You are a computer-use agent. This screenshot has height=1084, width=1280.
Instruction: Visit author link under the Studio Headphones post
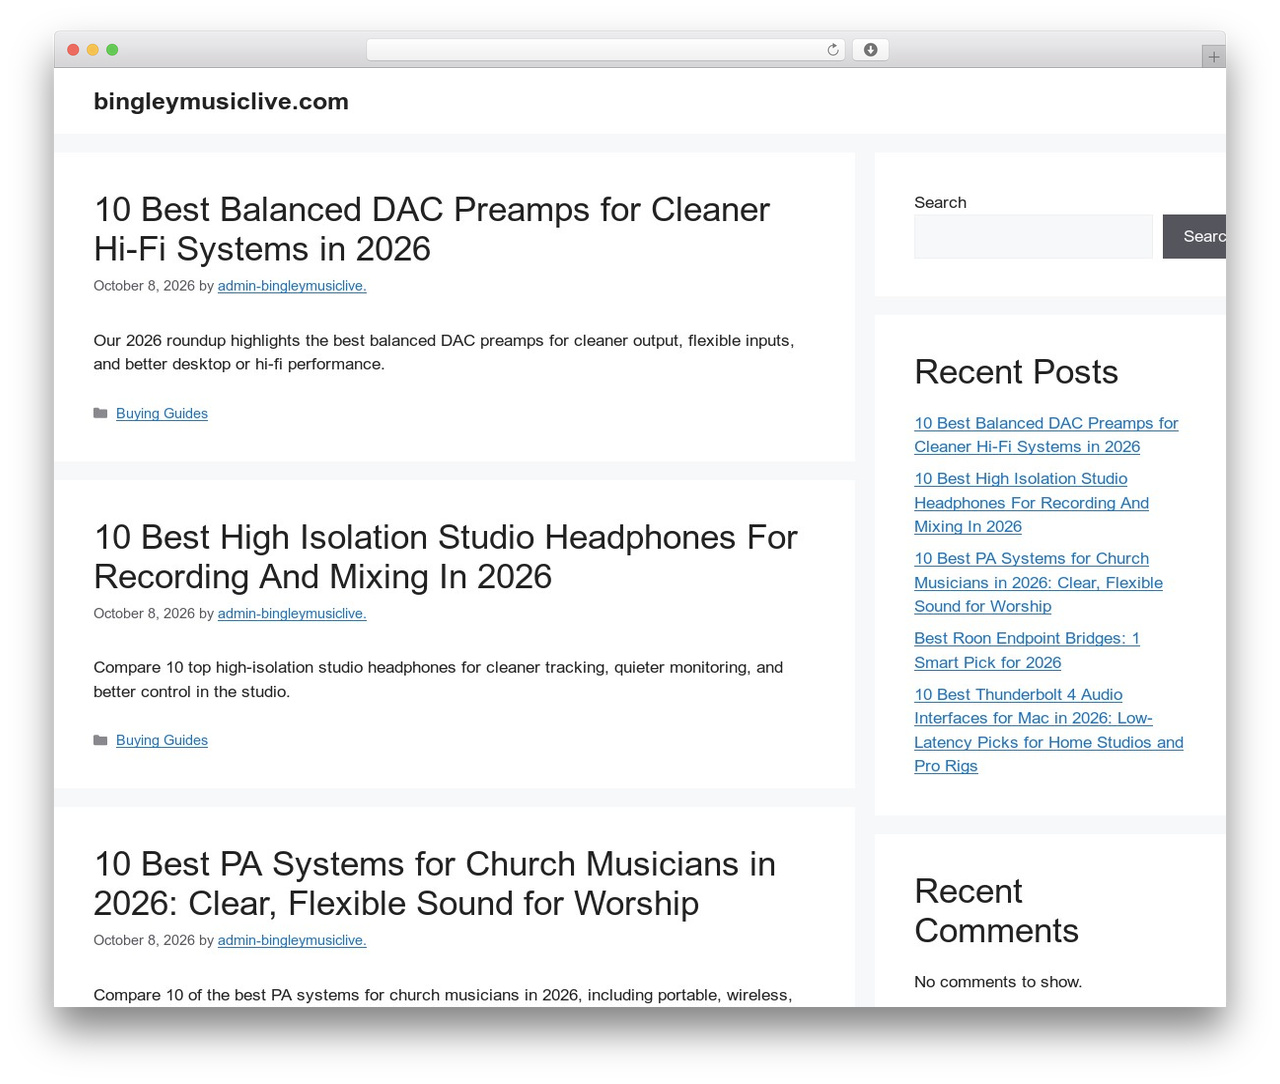[292, 613]
